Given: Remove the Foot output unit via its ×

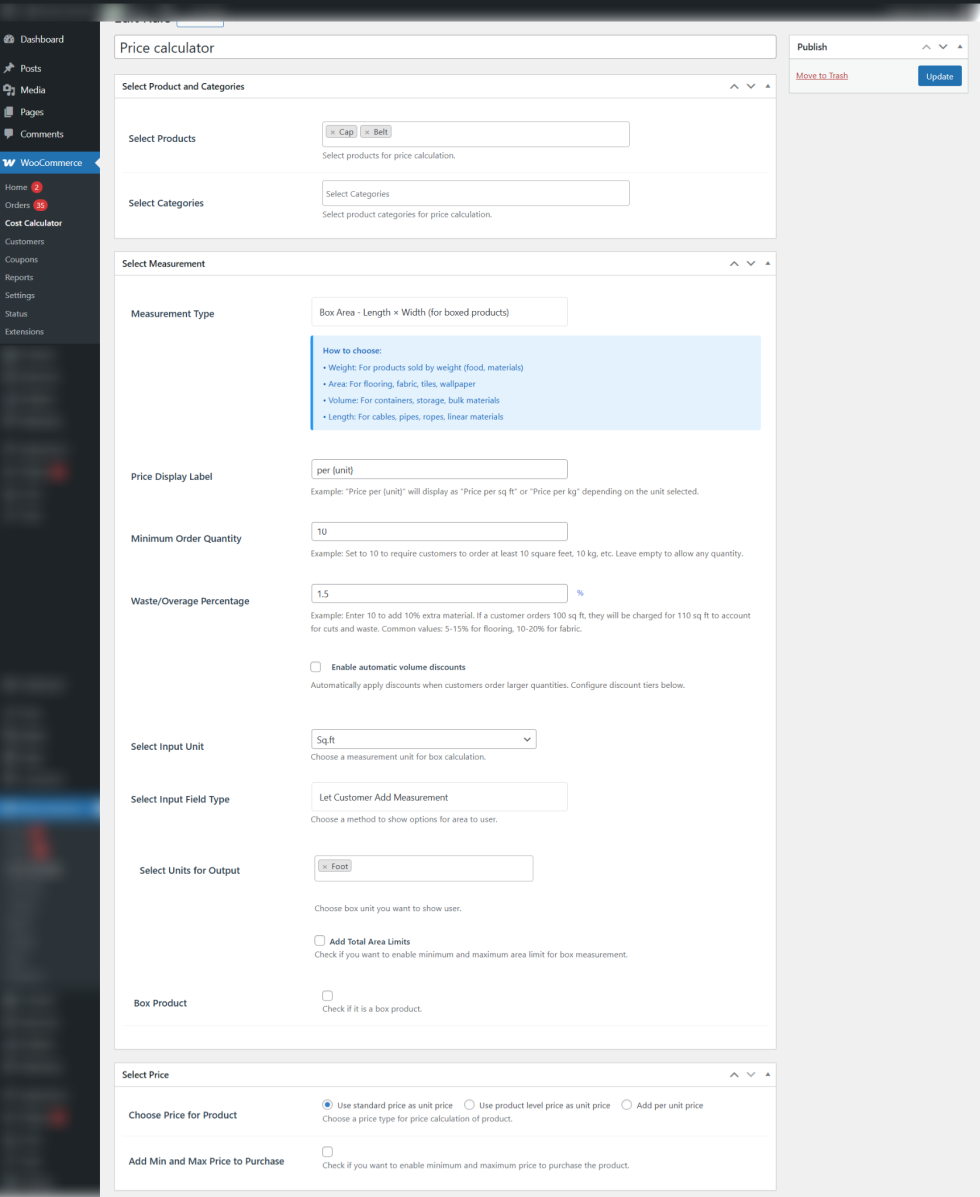Looking at the screenshot, I should pos(325,866).
